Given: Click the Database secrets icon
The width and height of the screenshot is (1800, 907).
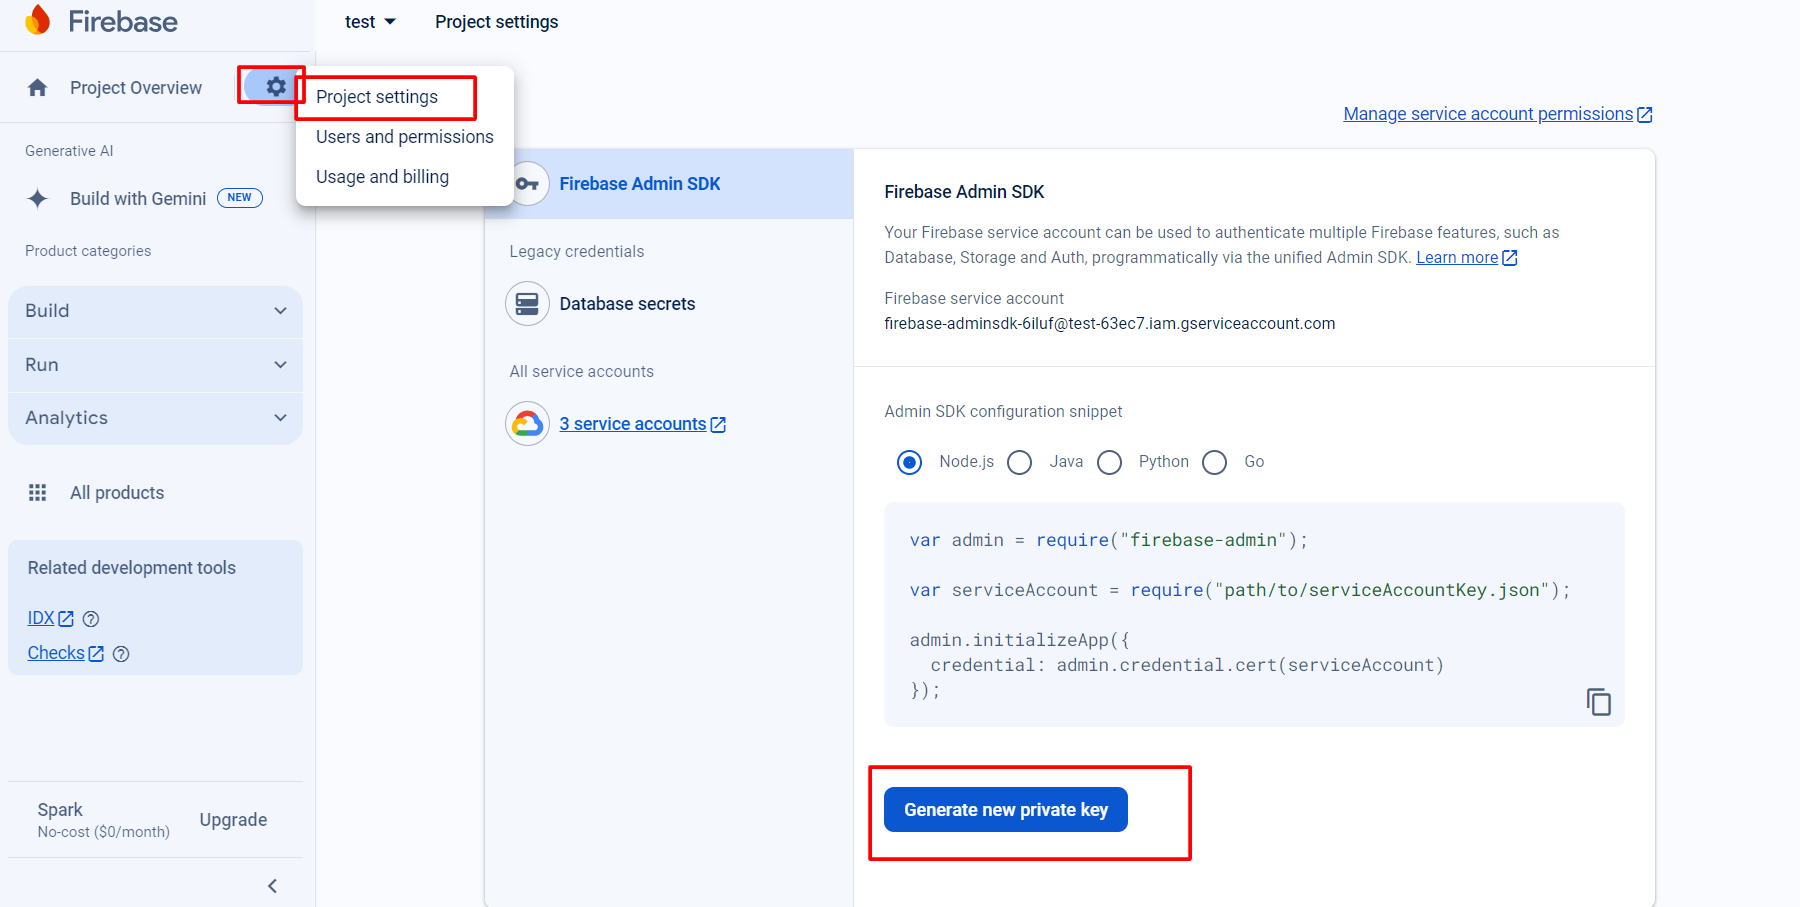Looking at the screenshot, I should (x=527, y=304).
